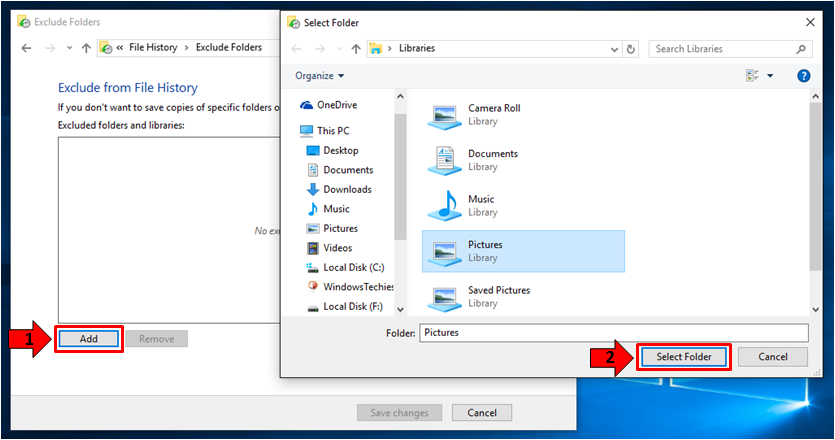Click forward arrow in Exclude Folders window
The height and width of the screenshot is (440, 835).
point(51,48)
